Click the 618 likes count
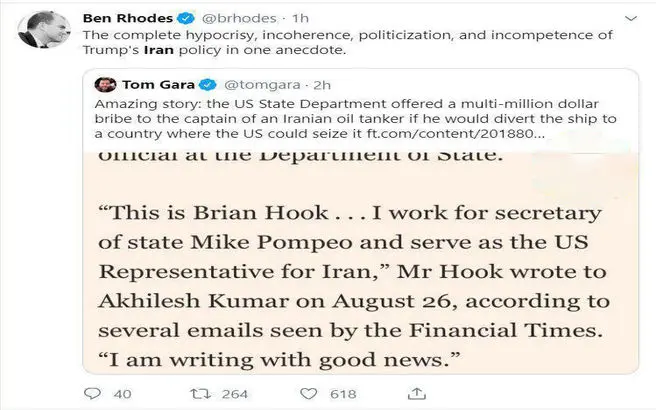The image size is (656, 410). [x=343, y=394]
